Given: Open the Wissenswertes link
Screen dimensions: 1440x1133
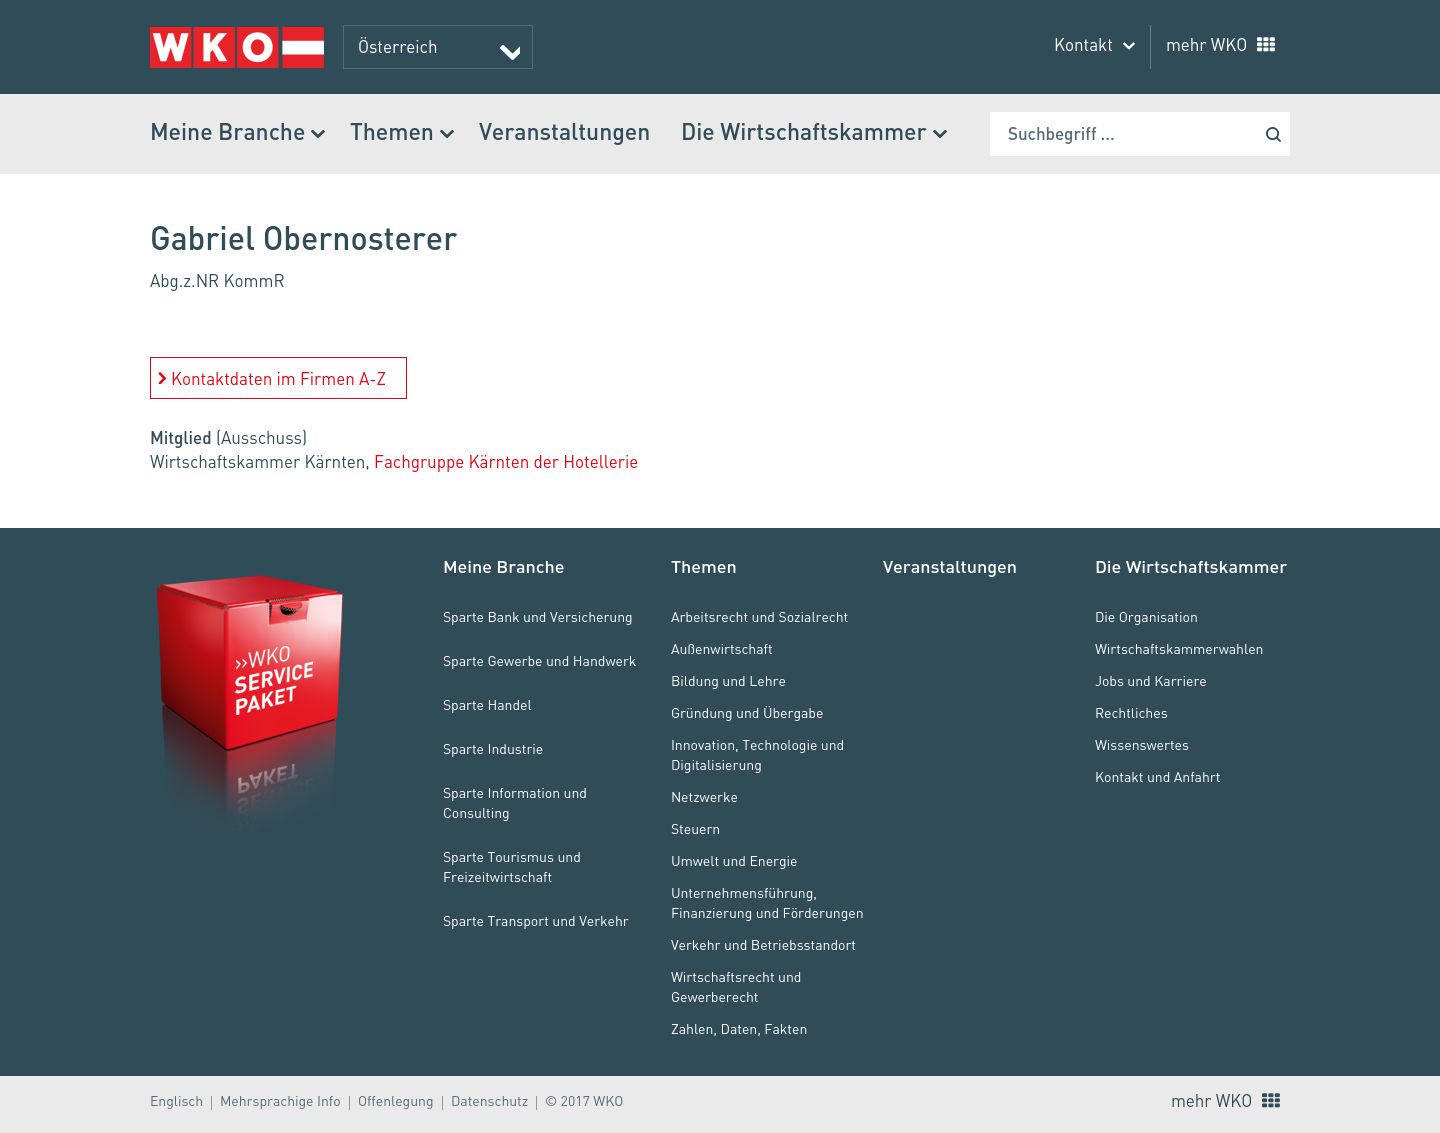Looking at the screenshot, I should [x=1142, y=745].
